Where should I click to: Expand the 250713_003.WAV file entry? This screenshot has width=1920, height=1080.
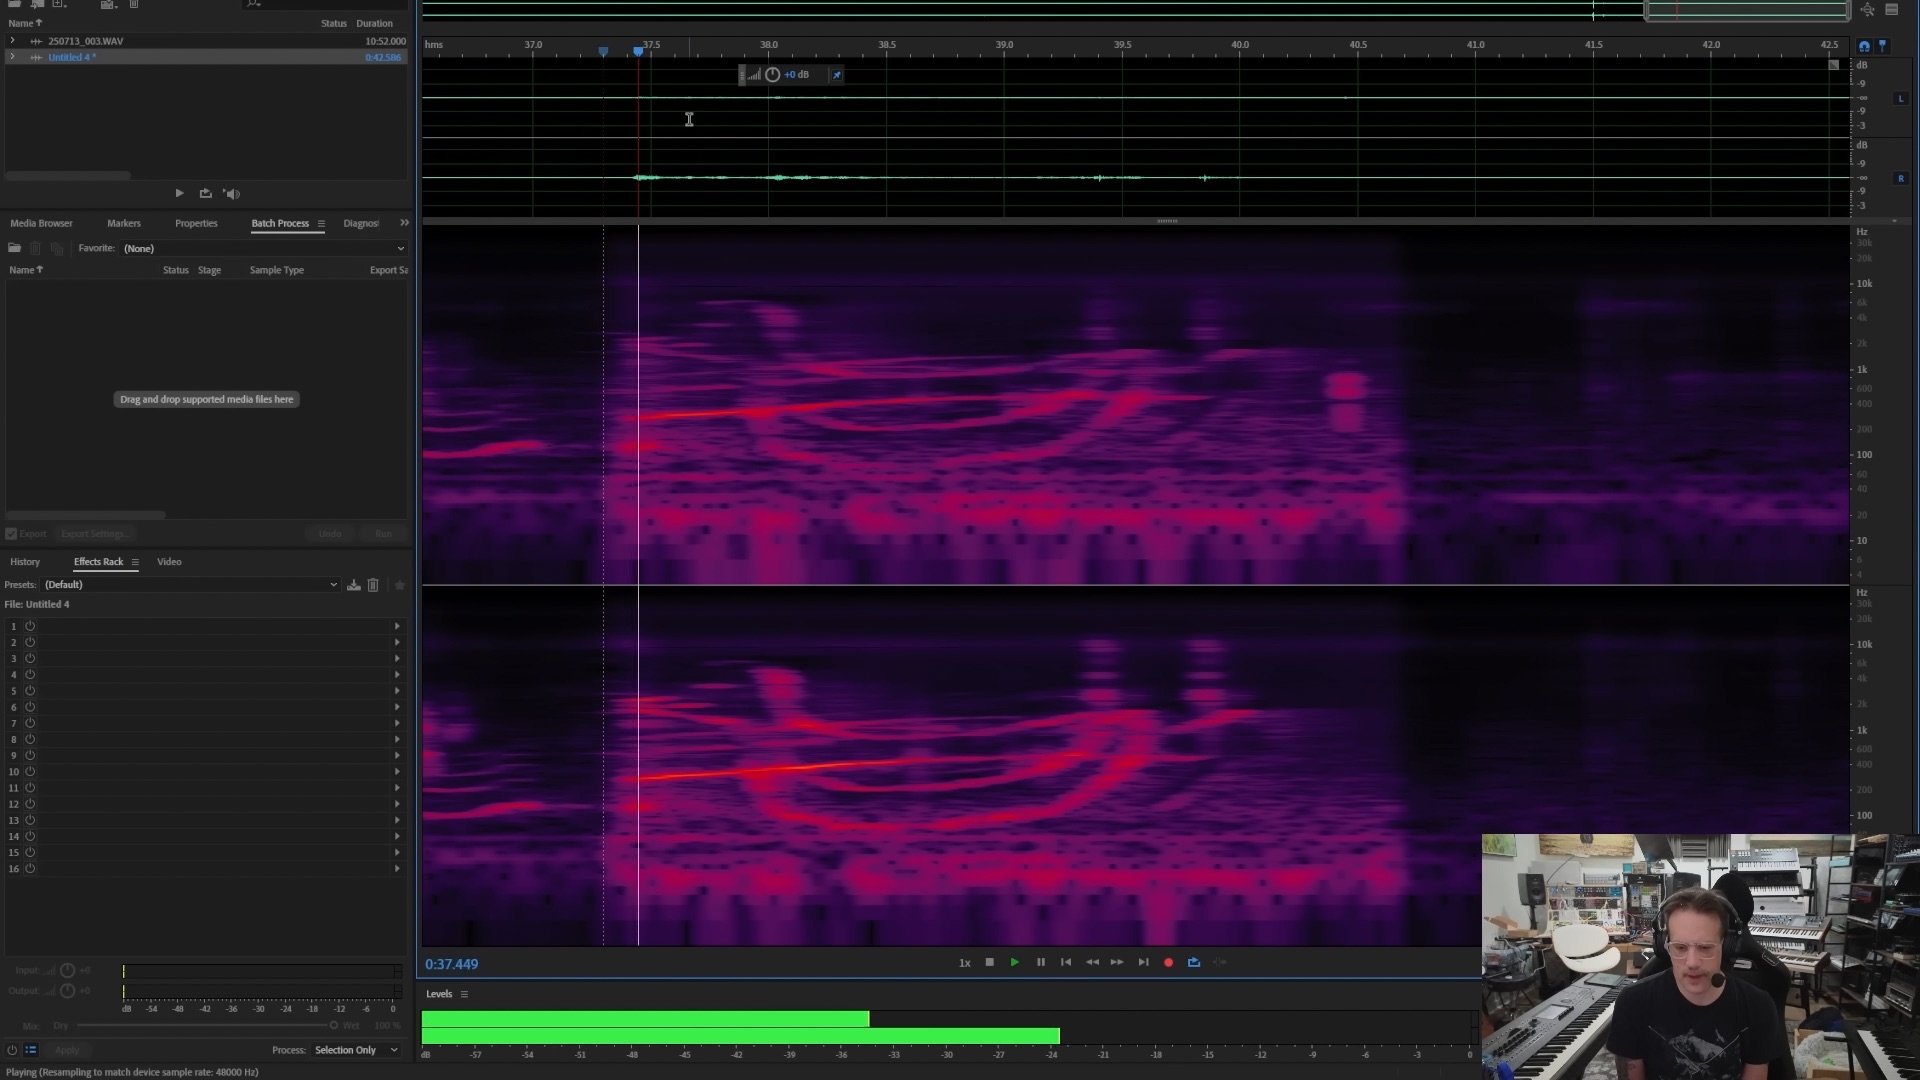12,41
